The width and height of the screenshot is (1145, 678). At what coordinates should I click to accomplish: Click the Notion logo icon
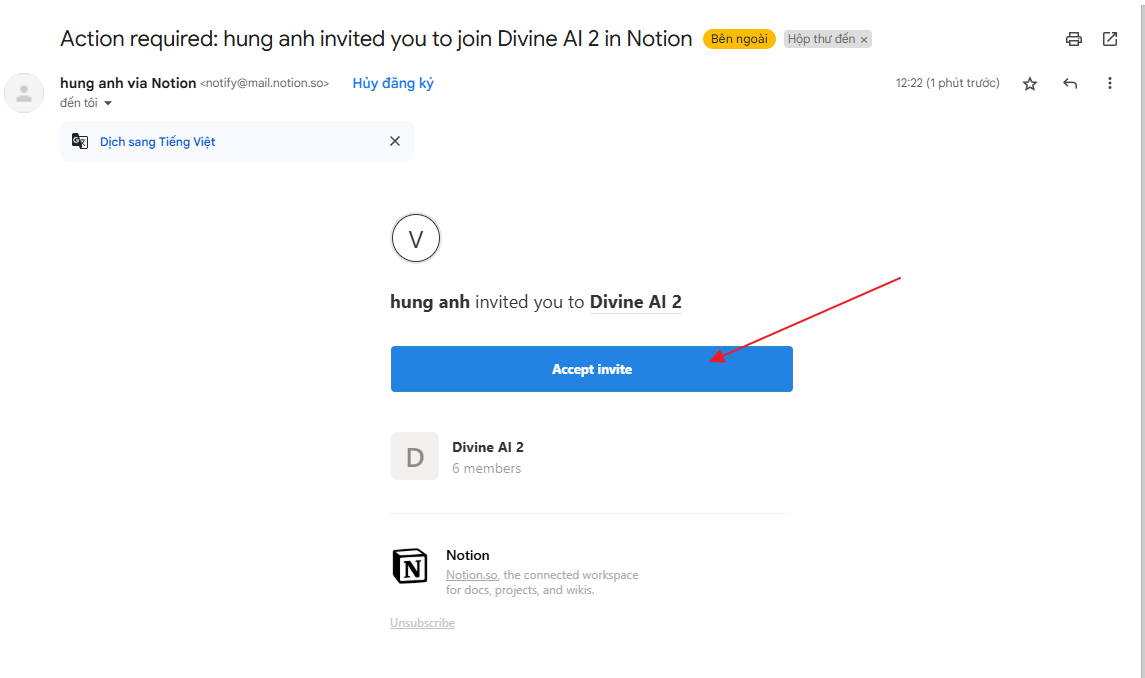tap(410, 566)
